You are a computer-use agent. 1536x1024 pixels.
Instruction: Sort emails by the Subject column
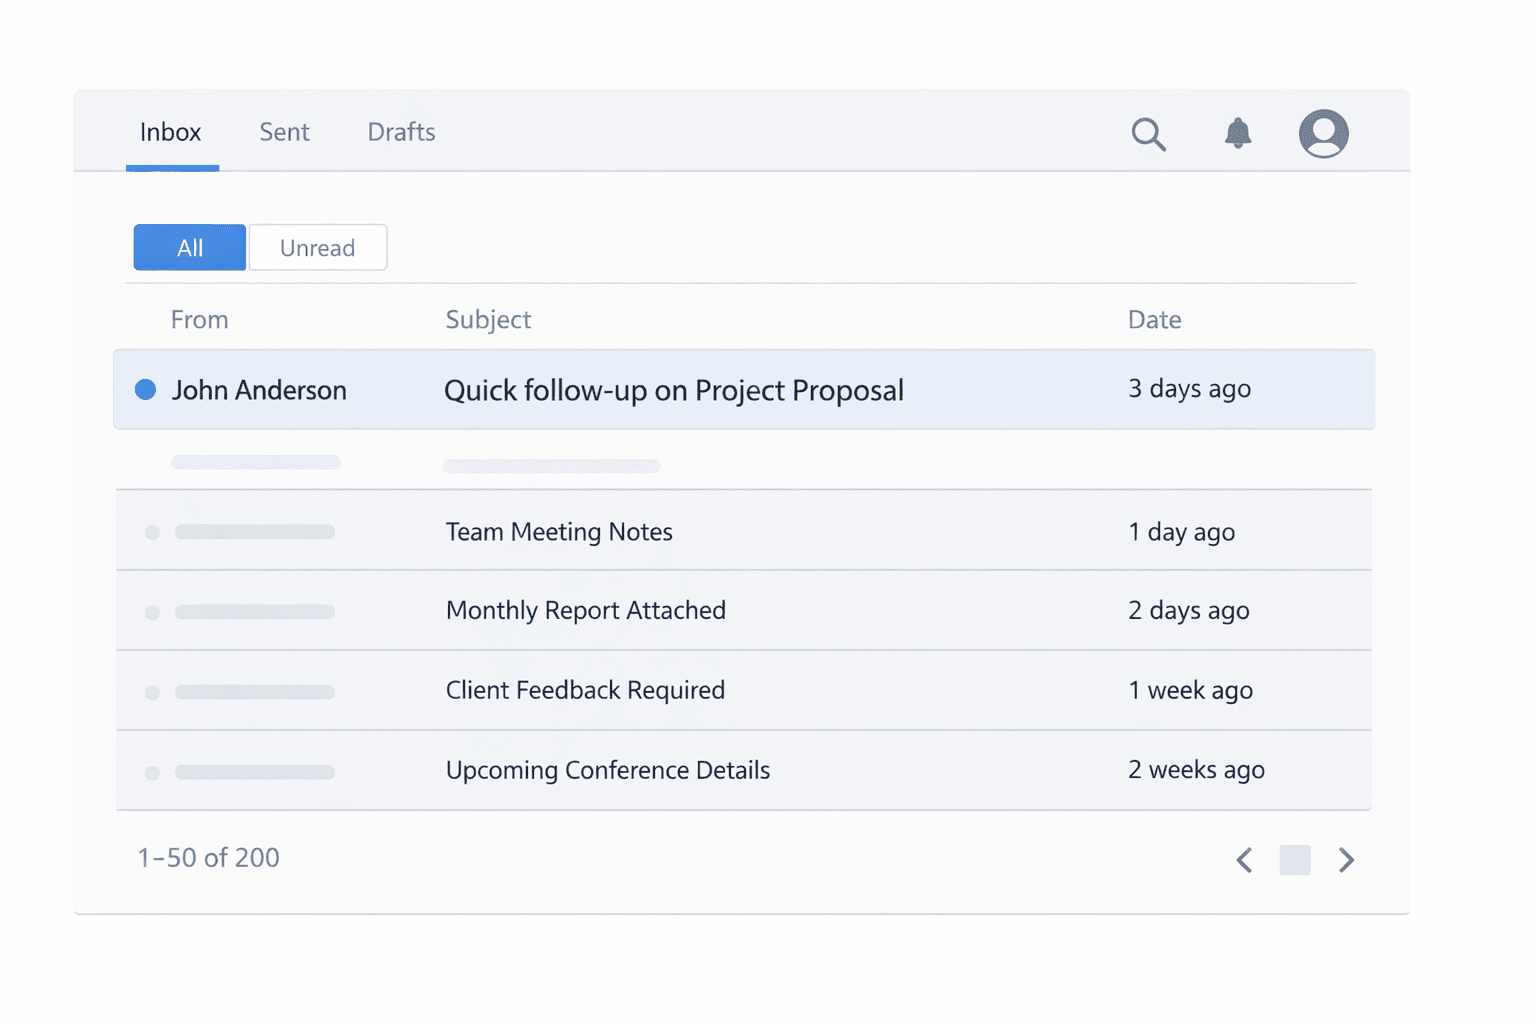click(x=487, y=319)
